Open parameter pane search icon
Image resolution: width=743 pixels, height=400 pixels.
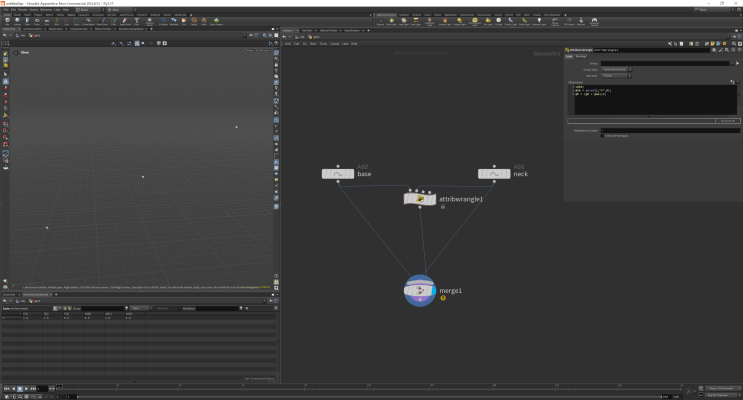pos(727,50)
